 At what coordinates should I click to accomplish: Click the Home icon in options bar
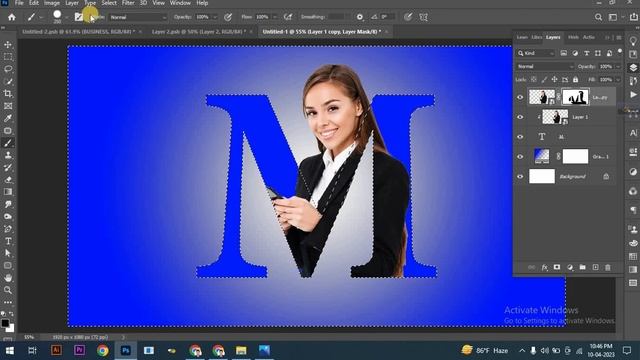(x=12, y=17)
